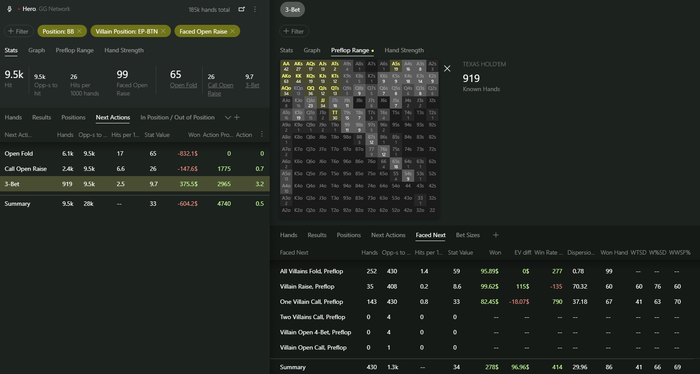Select the TT cell in range grid
Viewport: 700px width, 374px height.
pos(334,115)
